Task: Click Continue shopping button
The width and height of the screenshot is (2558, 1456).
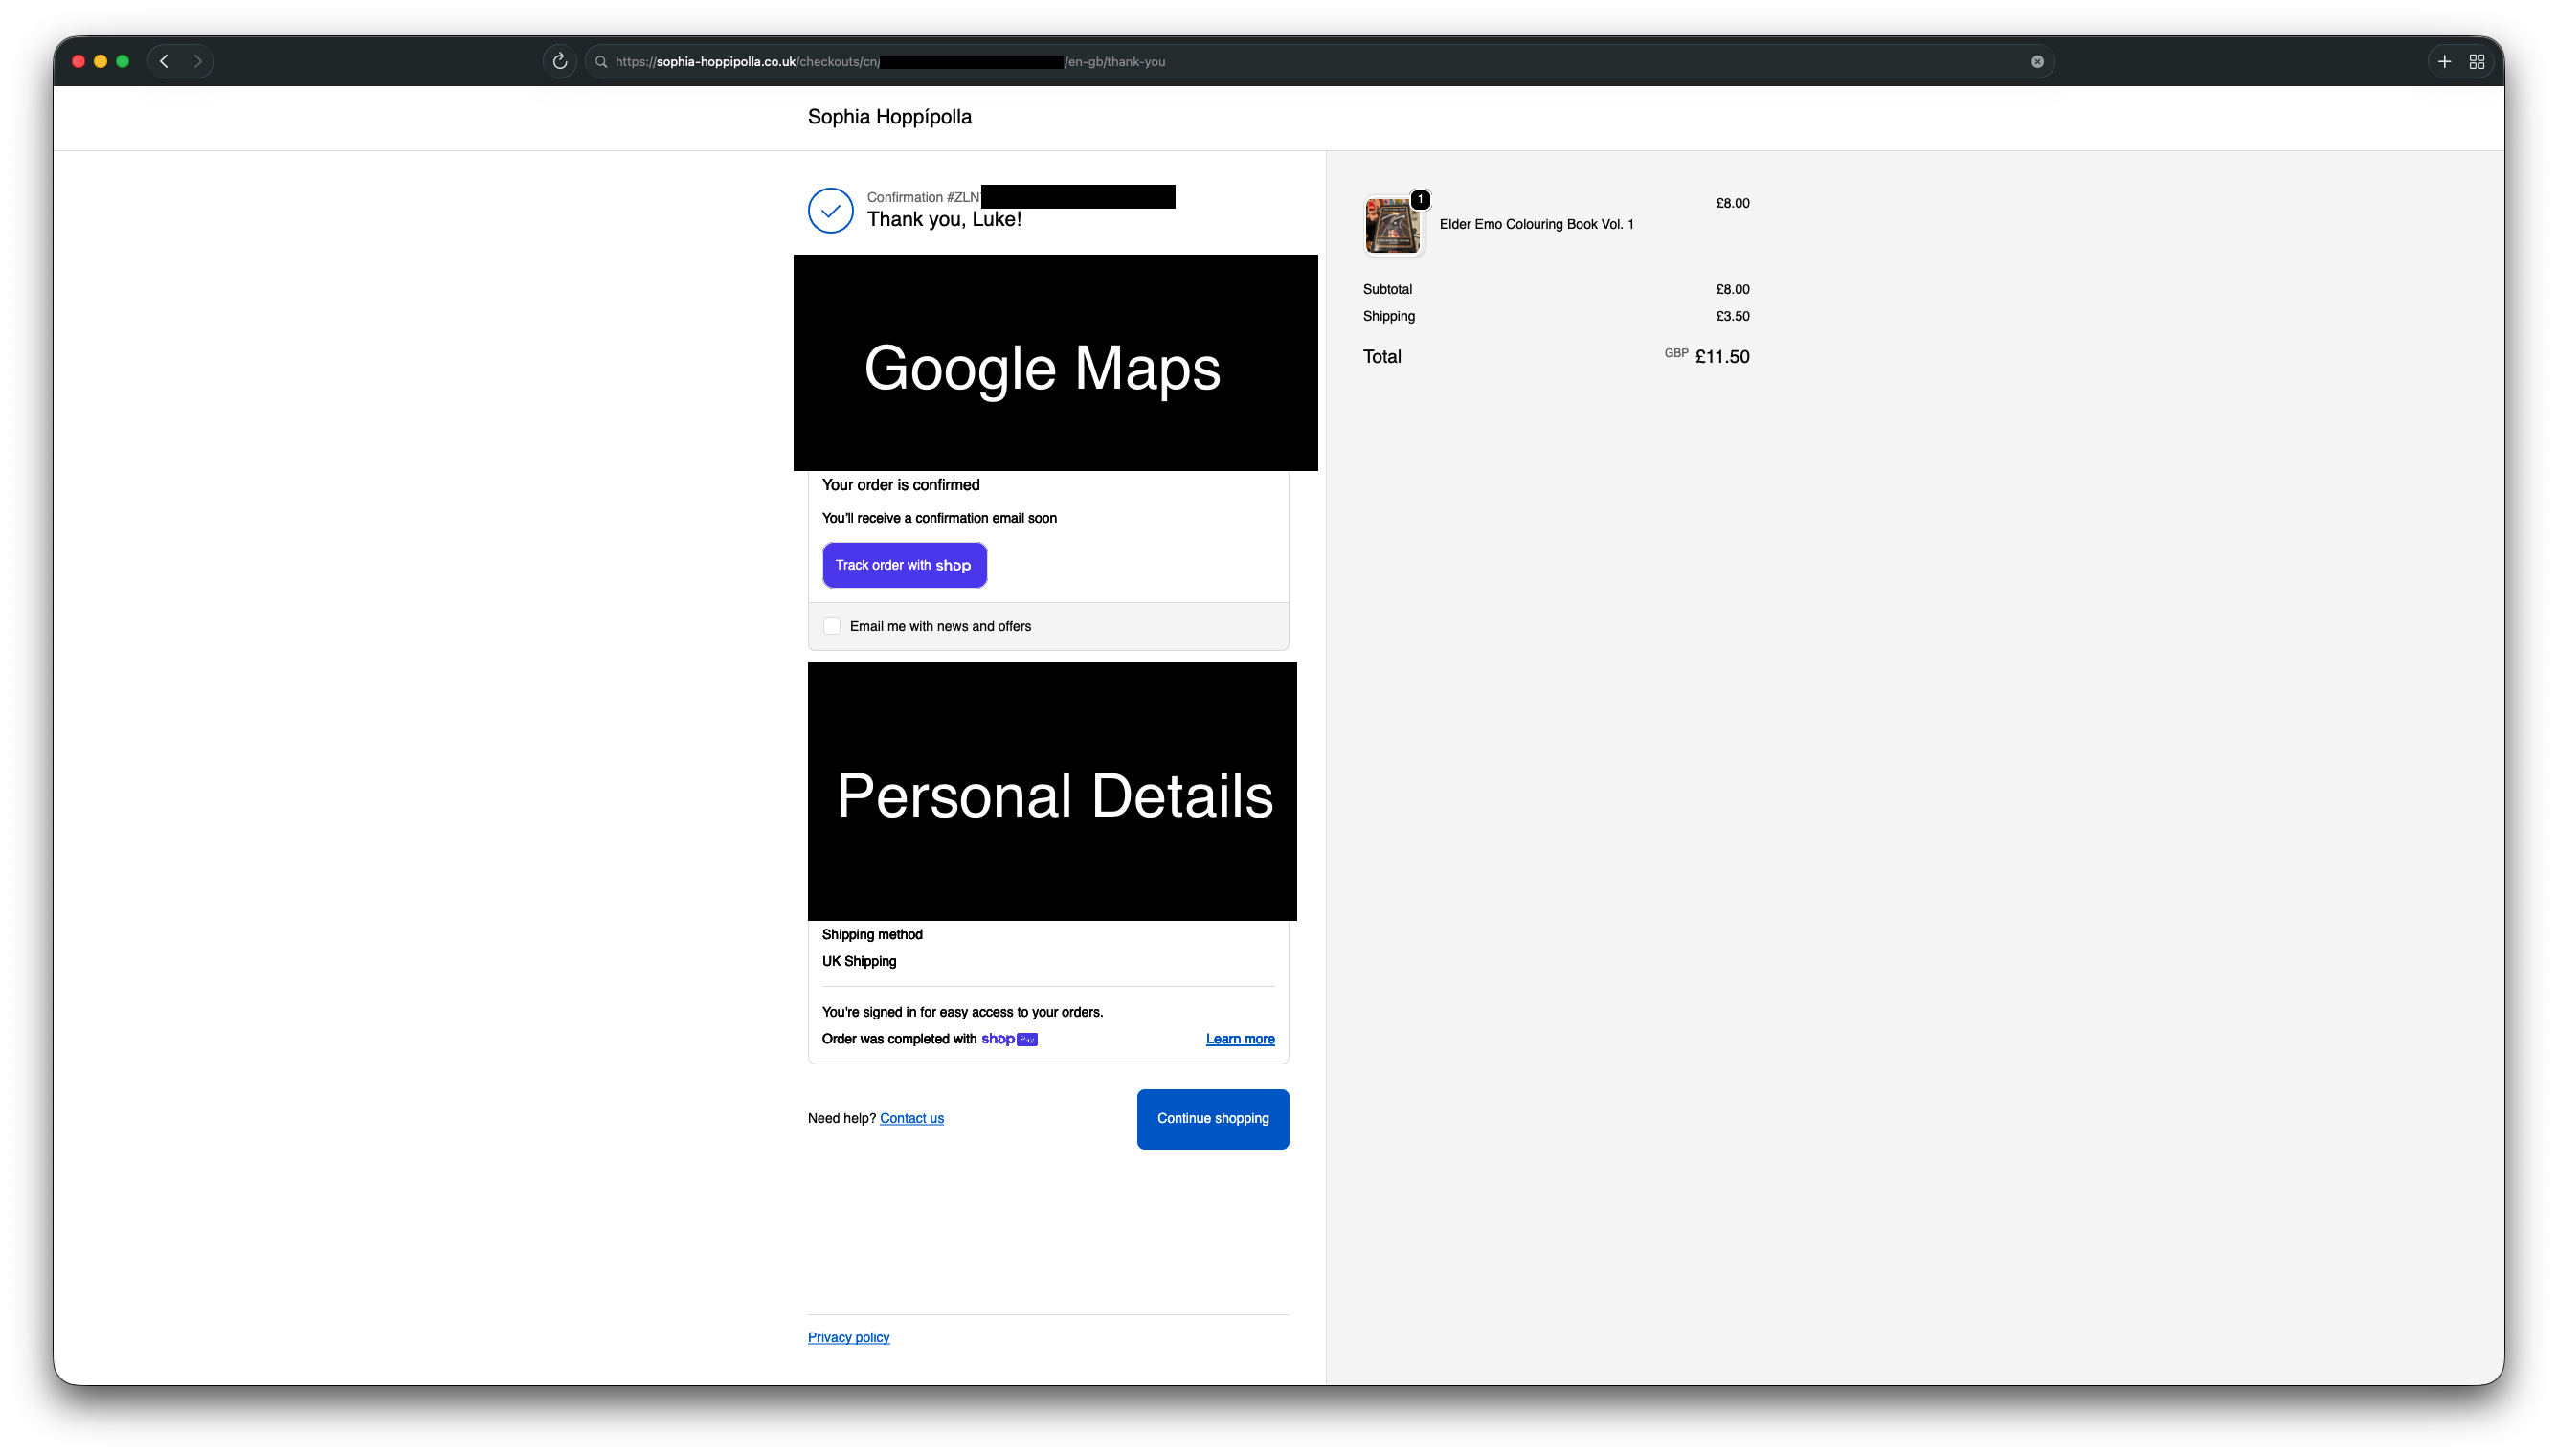Action: click(x=1212, y=1118)
